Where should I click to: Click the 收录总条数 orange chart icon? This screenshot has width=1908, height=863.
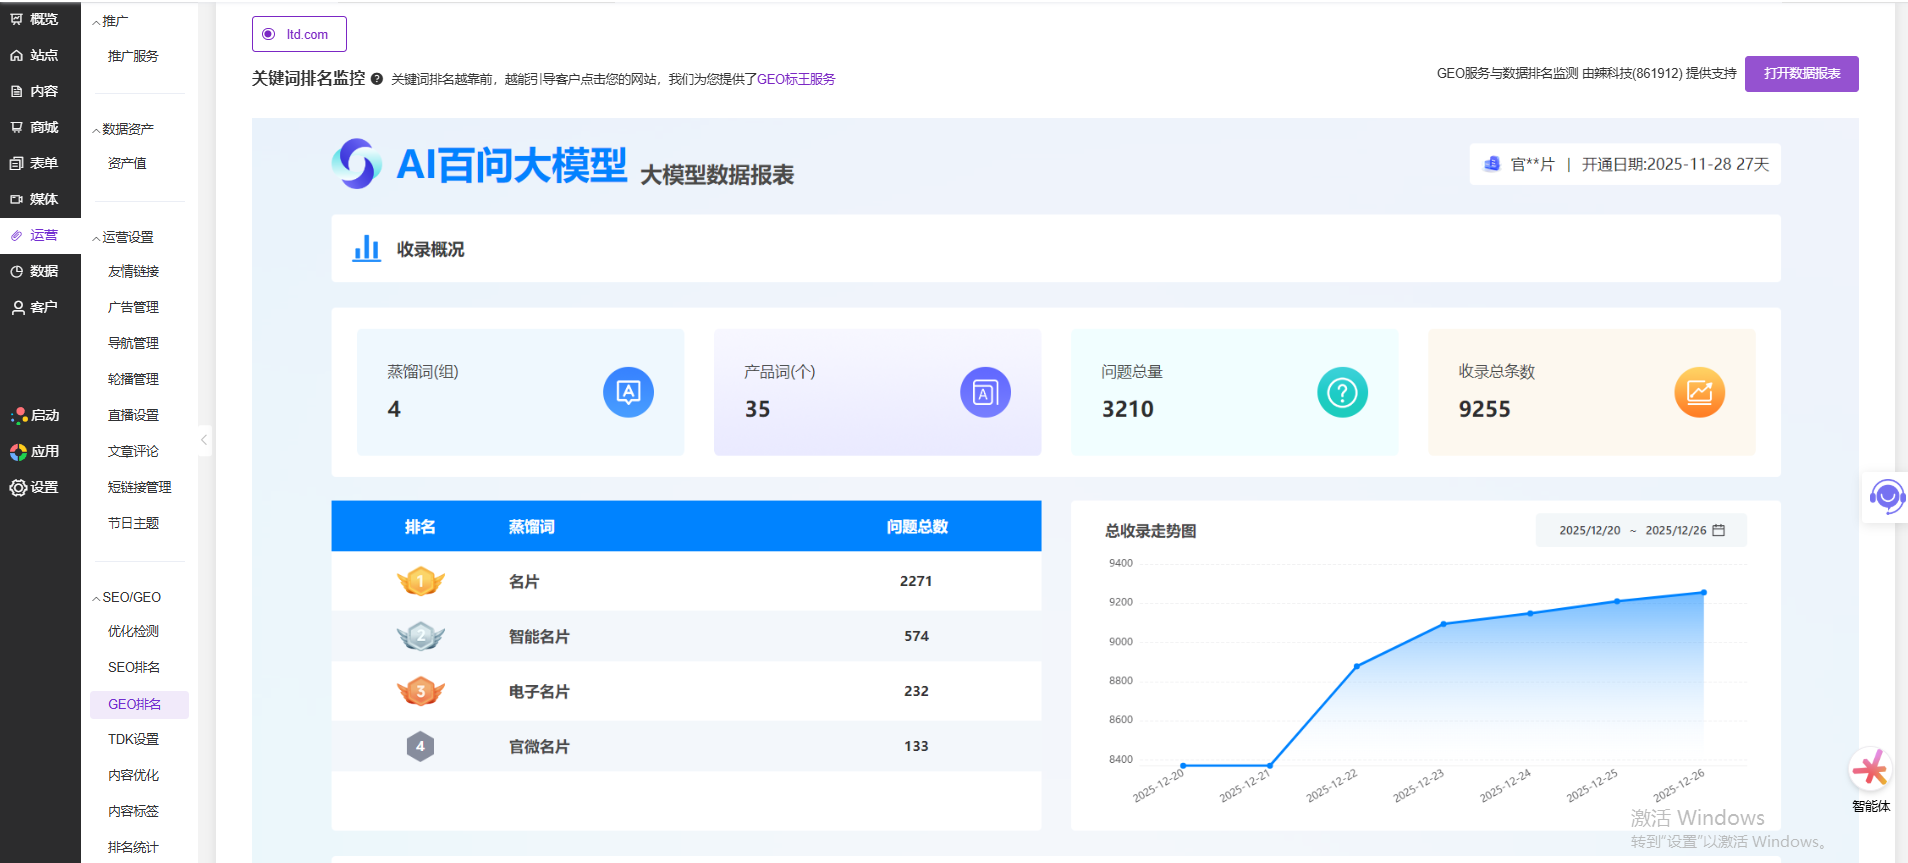(x=1699, y=393)
